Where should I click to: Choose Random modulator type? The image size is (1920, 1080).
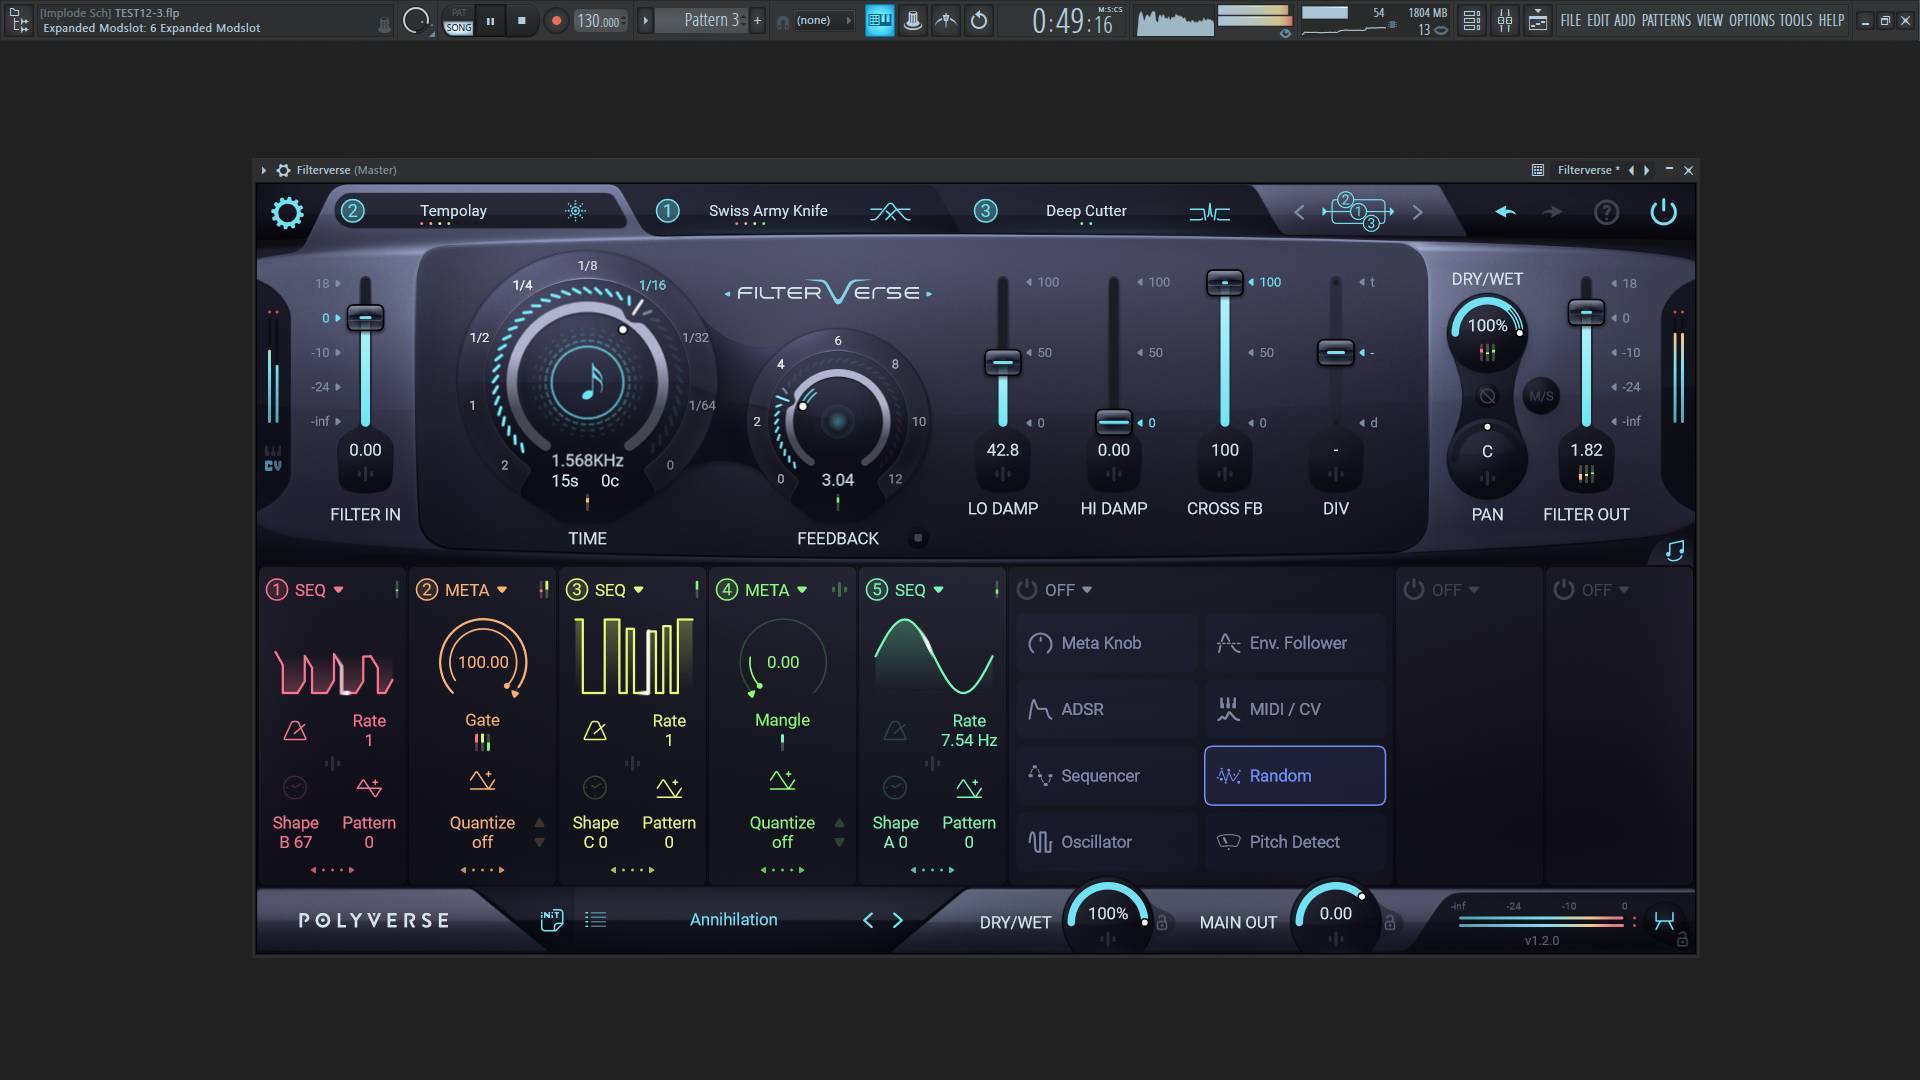click(1295, 776)
